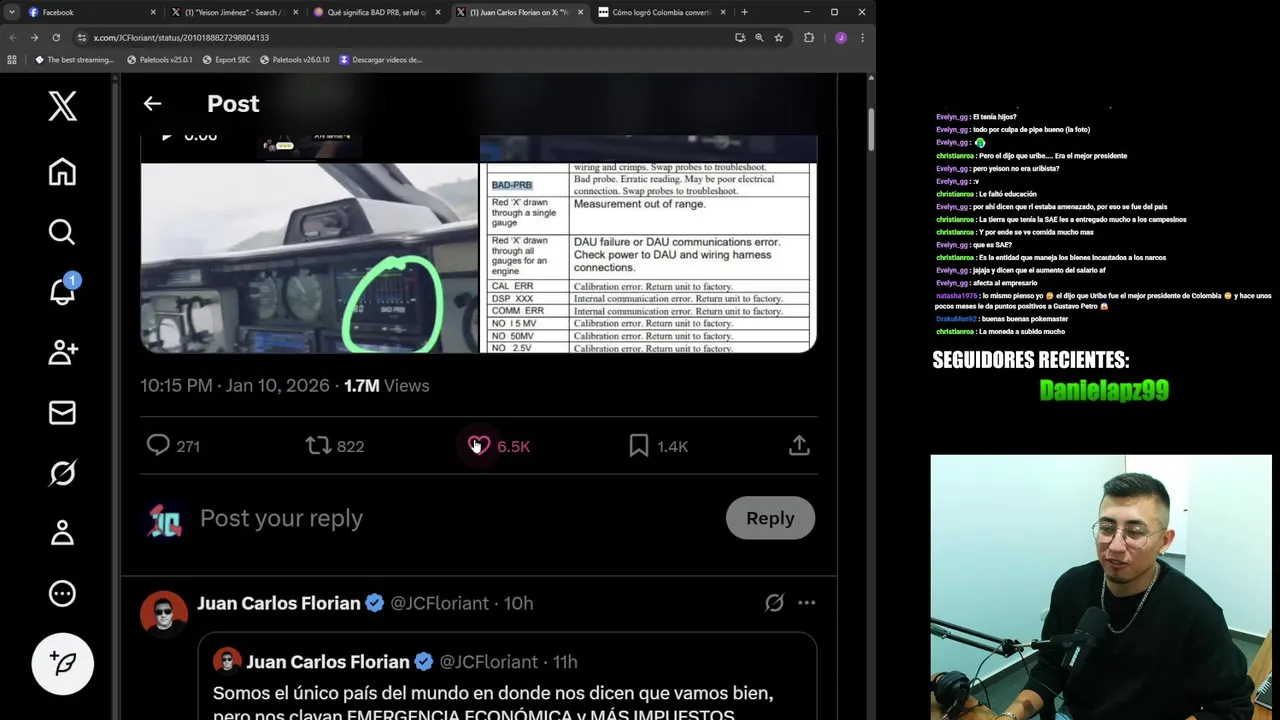Image resolution: width=1280 pixels, height=720 pixels.
Task: Open the Extensions puzzle icon
Action: [x=809, y=37]
